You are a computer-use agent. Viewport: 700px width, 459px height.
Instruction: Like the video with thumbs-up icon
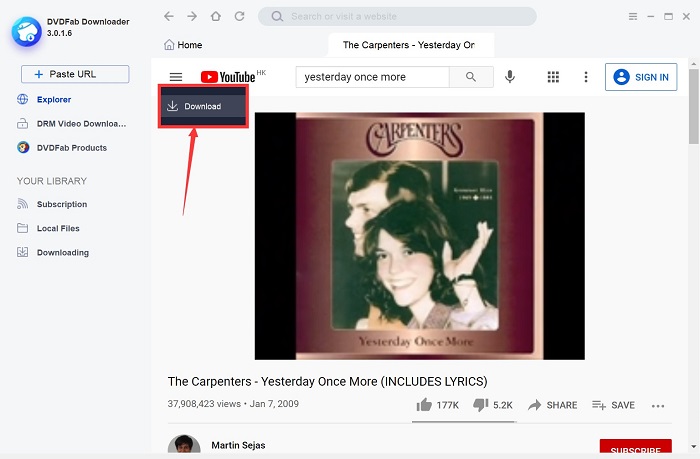pyautogui.click(x=424, y=405)
